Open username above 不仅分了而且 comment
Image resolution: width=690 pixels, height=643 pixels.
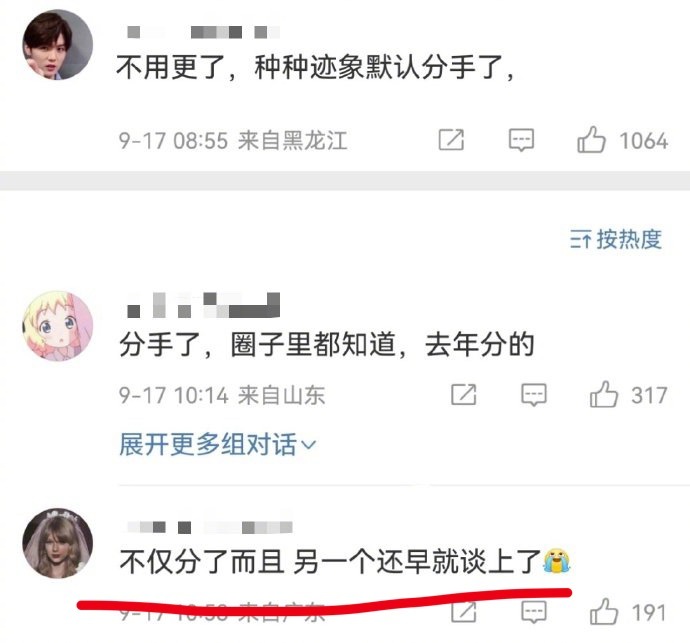tap(210, 527)
